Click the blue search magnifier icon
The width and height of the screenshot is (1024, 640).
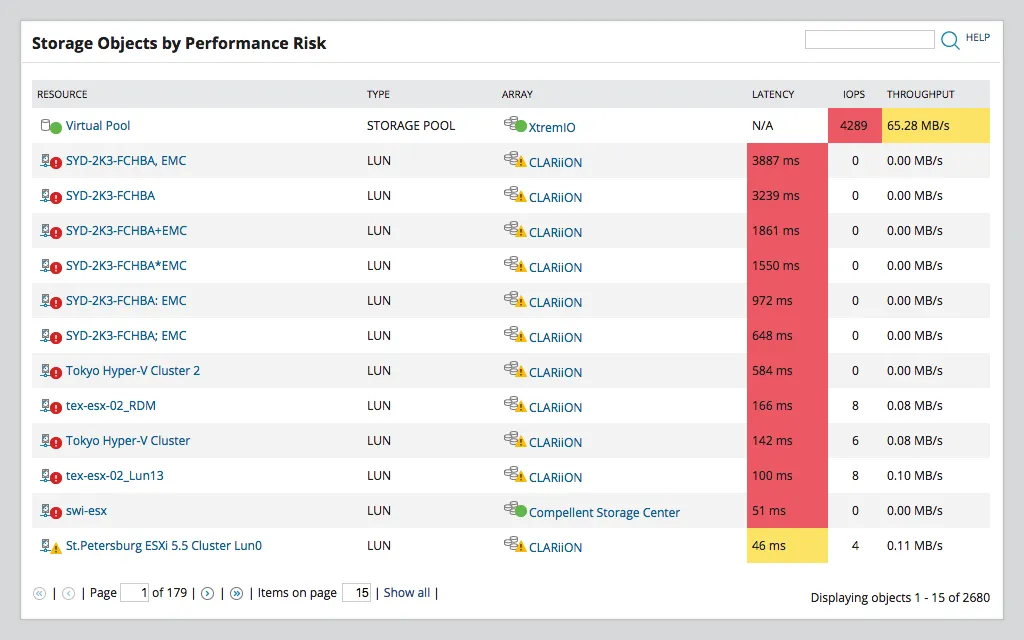tap(949, 39)
